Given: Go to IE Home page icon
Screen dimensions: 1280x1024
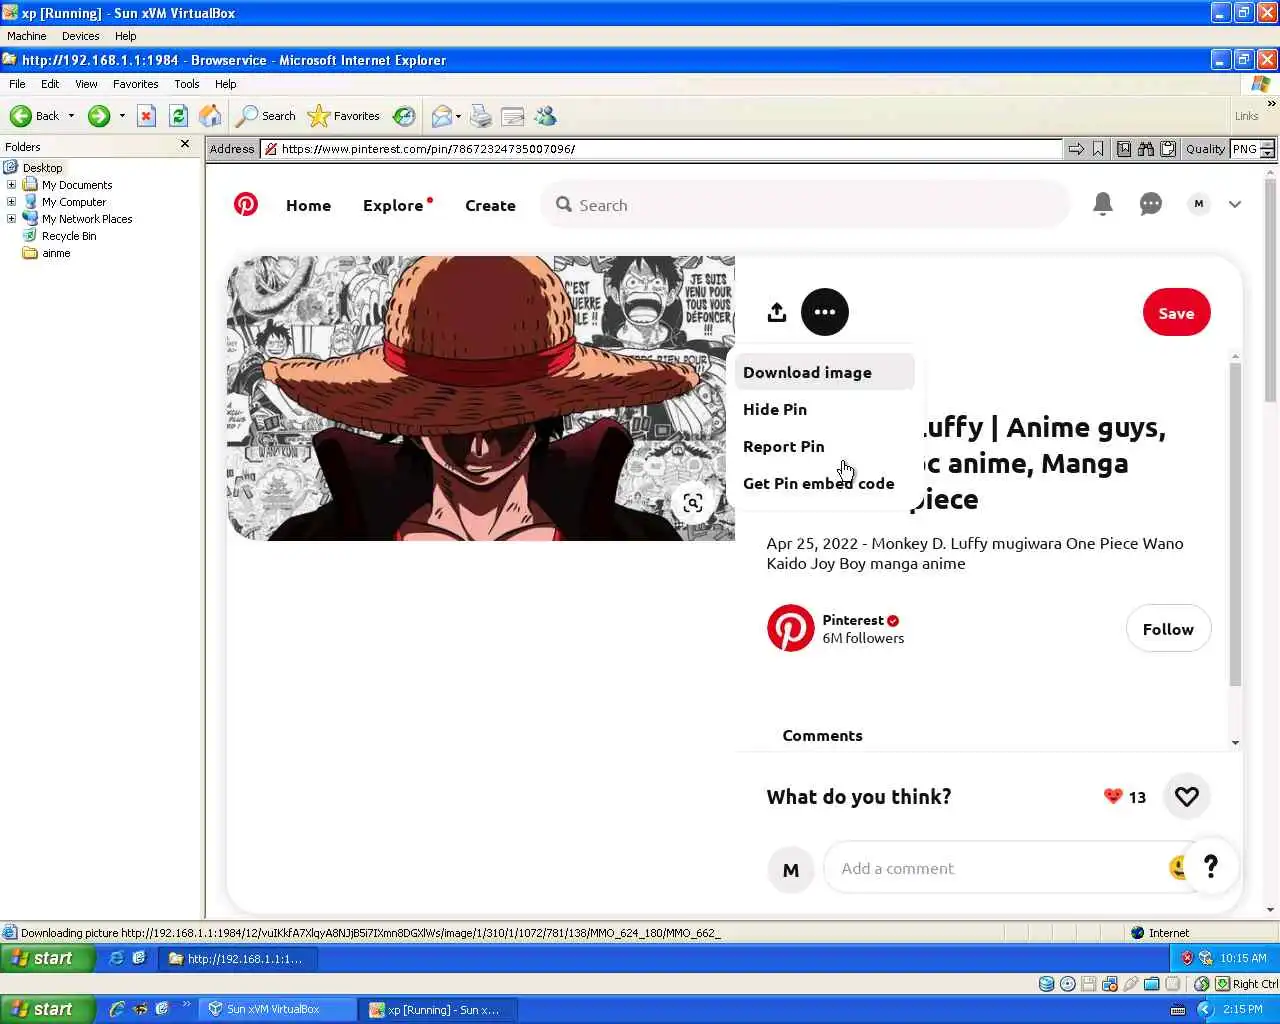Looking at the screenshot, I should (x=210, y=116).
